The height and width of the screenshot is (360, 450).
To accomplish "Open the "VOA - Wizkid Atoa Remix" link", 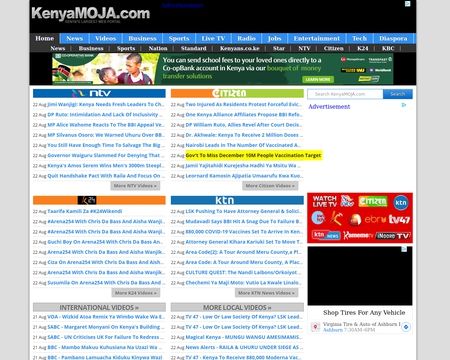I will (106, 317).
